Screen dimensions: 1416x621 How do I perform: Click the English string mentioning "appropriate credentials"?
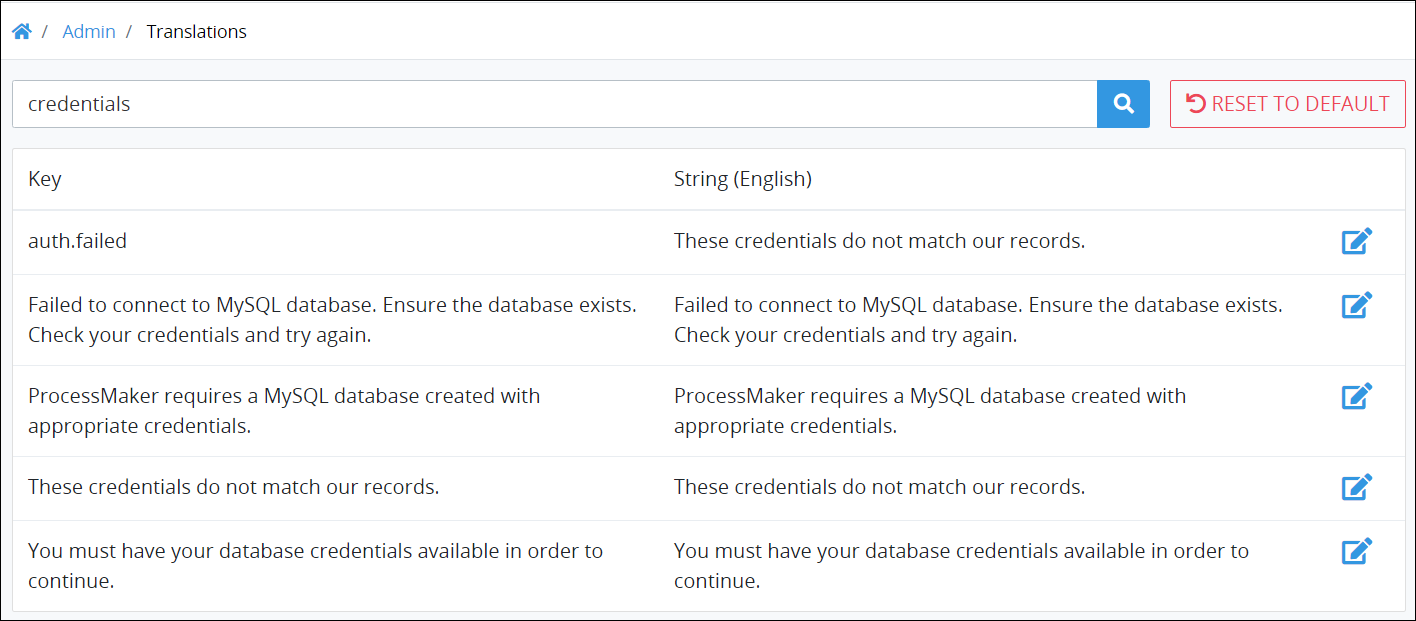pyautogui.click(x=930, y=411)
